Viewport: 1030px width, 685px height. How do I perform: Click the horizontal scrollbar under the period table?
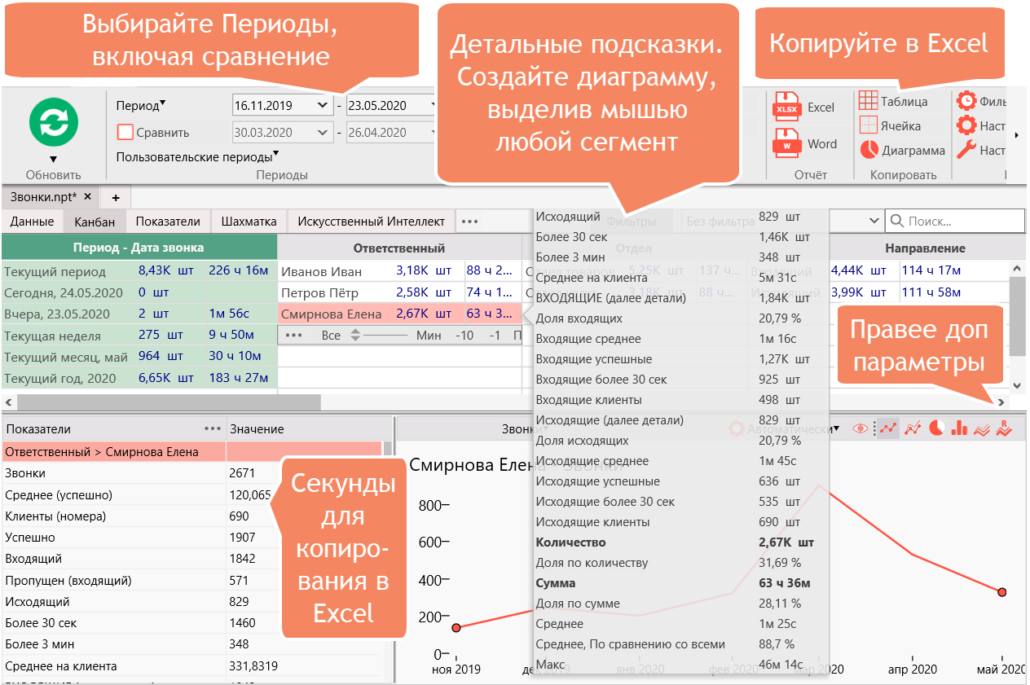click(x=169, y=401)
